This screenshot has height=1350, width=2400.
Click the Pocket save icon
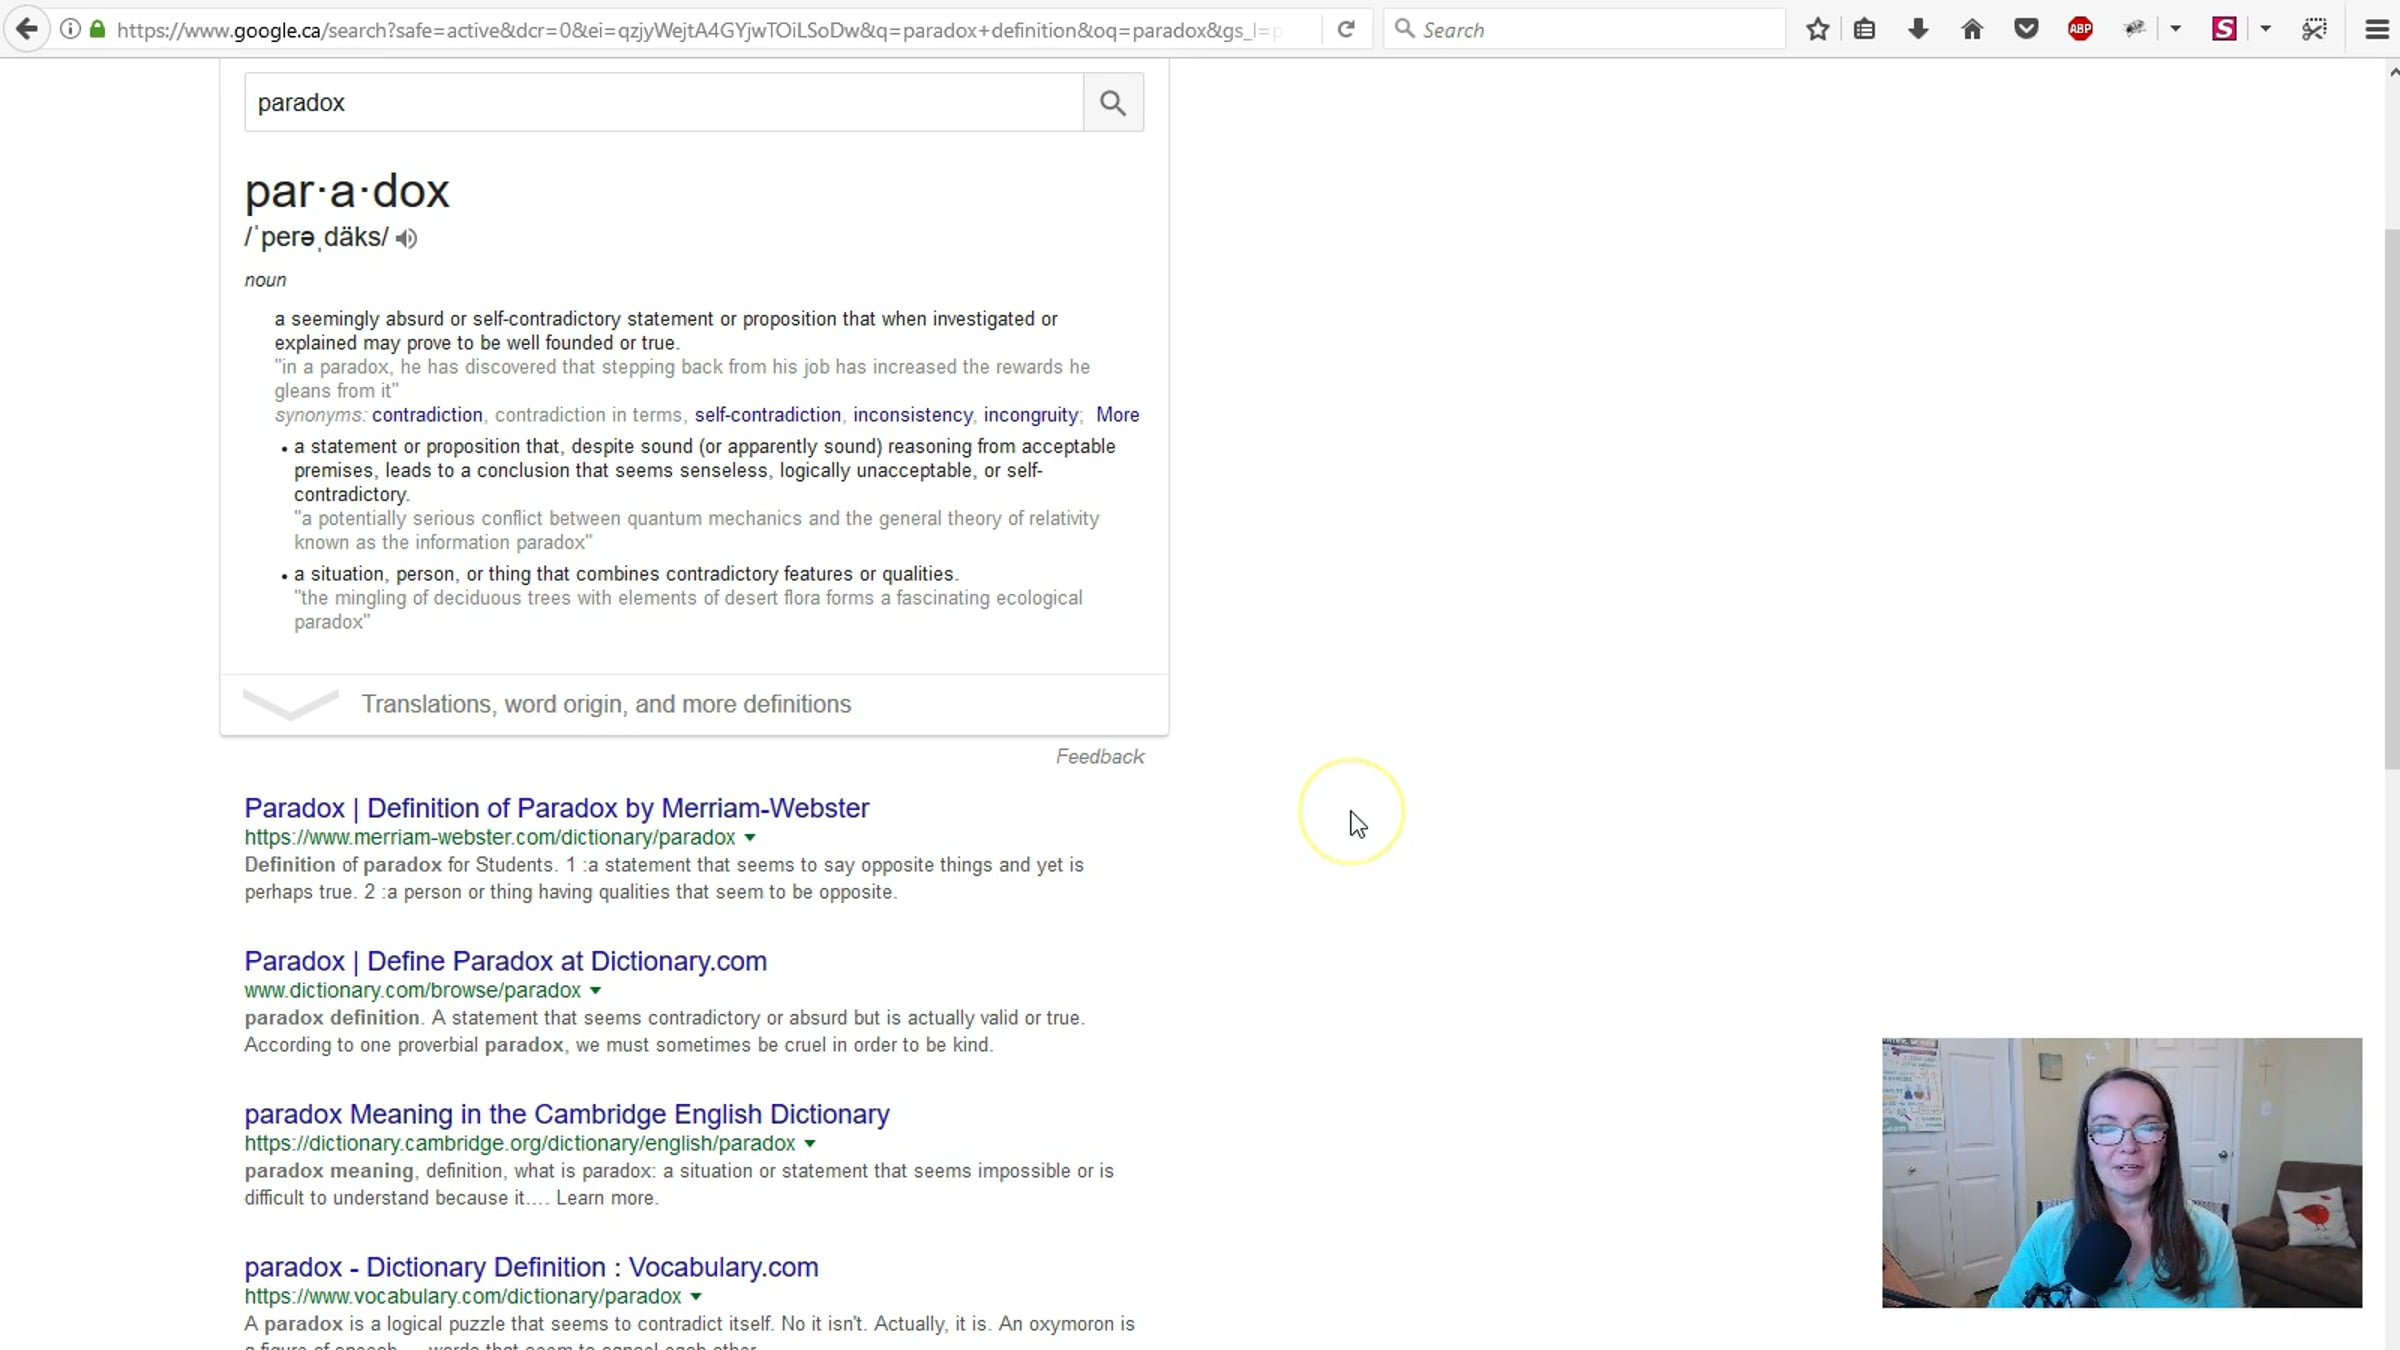[x=2026, y=30]
